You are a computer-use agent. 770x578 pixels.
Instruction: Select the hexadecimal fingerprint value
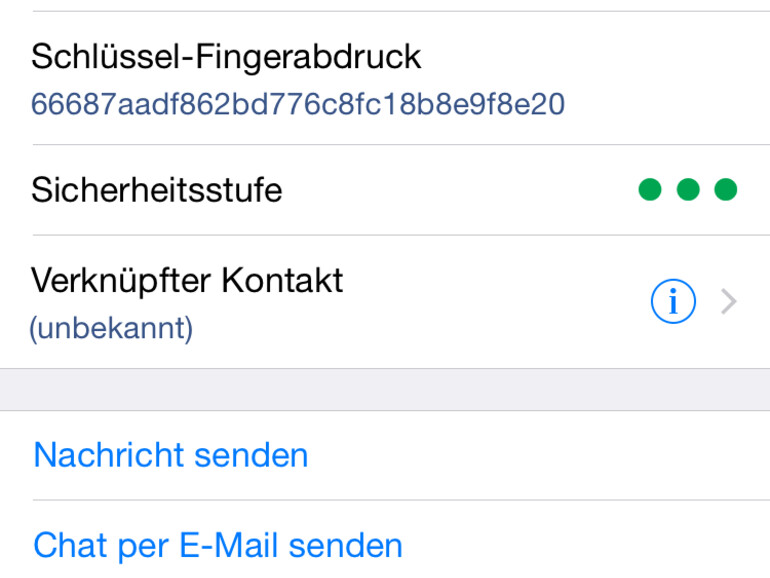[x=298, y=104]
